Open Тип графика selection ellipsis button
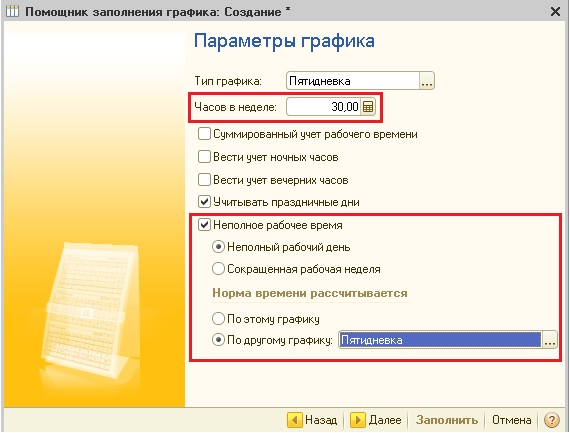Viewport: 570px width, 433px height. 427,81
